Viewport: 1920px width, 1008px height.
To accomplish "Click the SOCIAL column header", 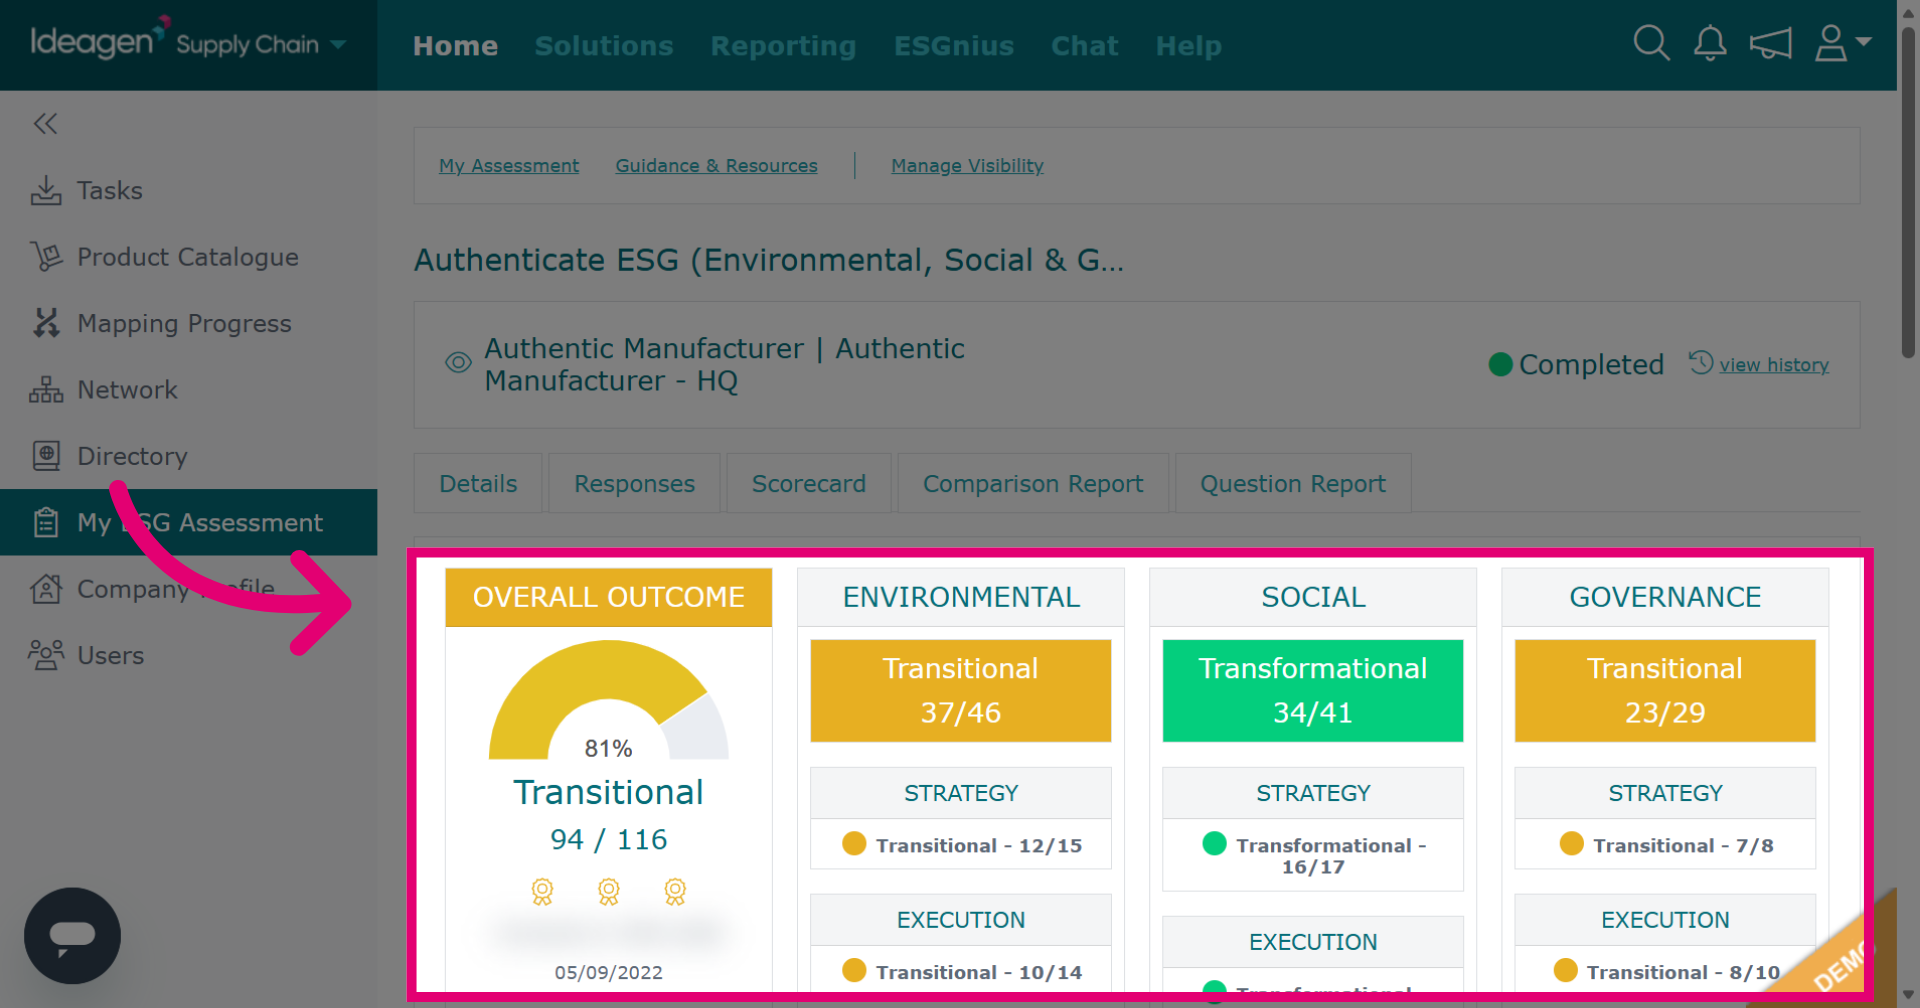I will coord(1312,597).
